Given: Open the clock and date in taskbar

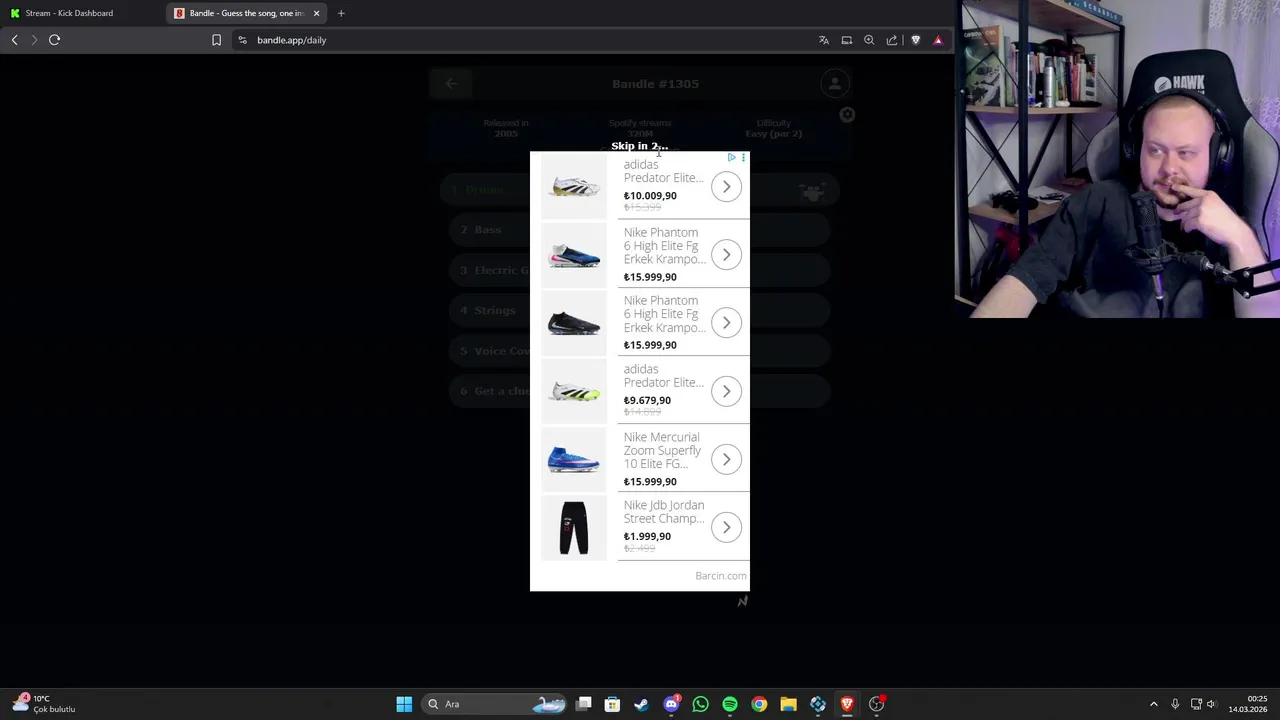Looking at the screenshot, I should tap(1248, 704).
